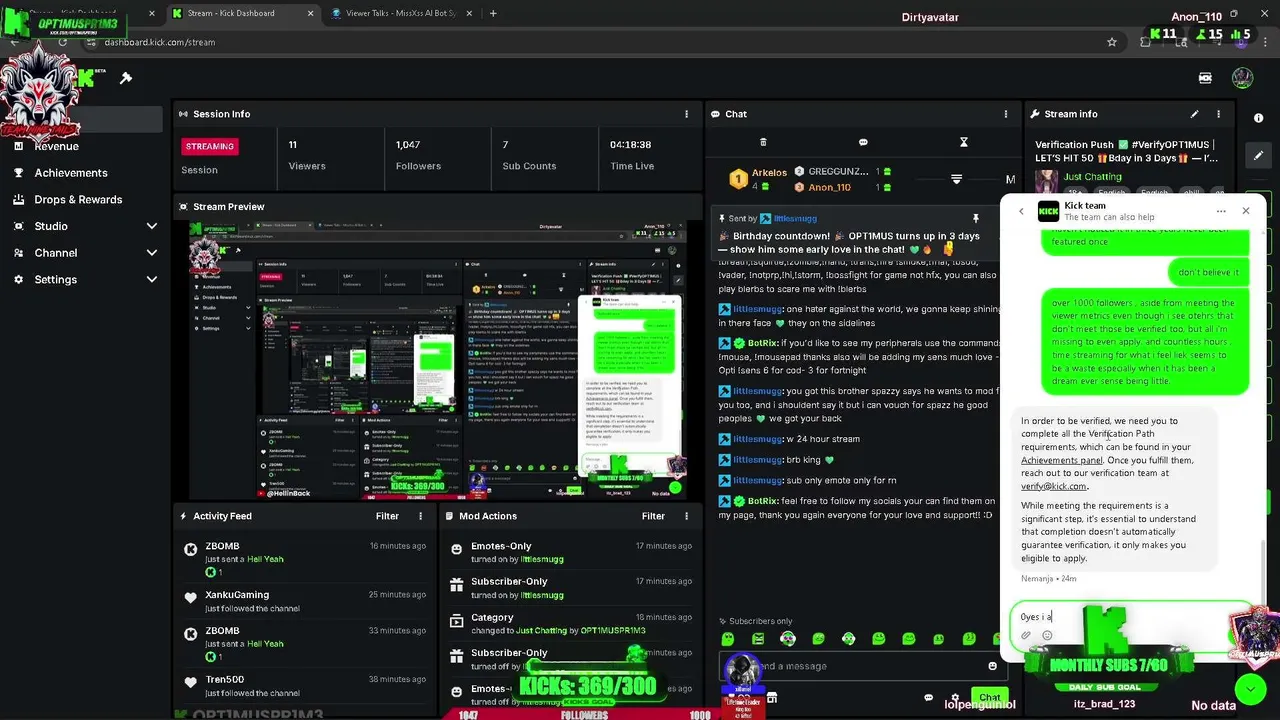Screen dimensions: 1280x720
Task: Open Mod Actions three-dot menu
Action: pyautogui.click(x=686, y=516)
